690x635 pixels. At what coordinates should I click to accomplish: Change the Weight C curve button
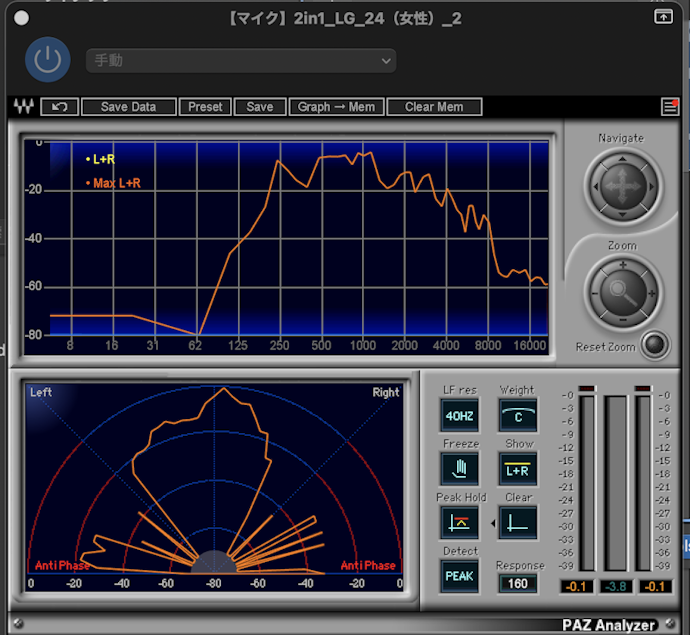tap(518, 415)
